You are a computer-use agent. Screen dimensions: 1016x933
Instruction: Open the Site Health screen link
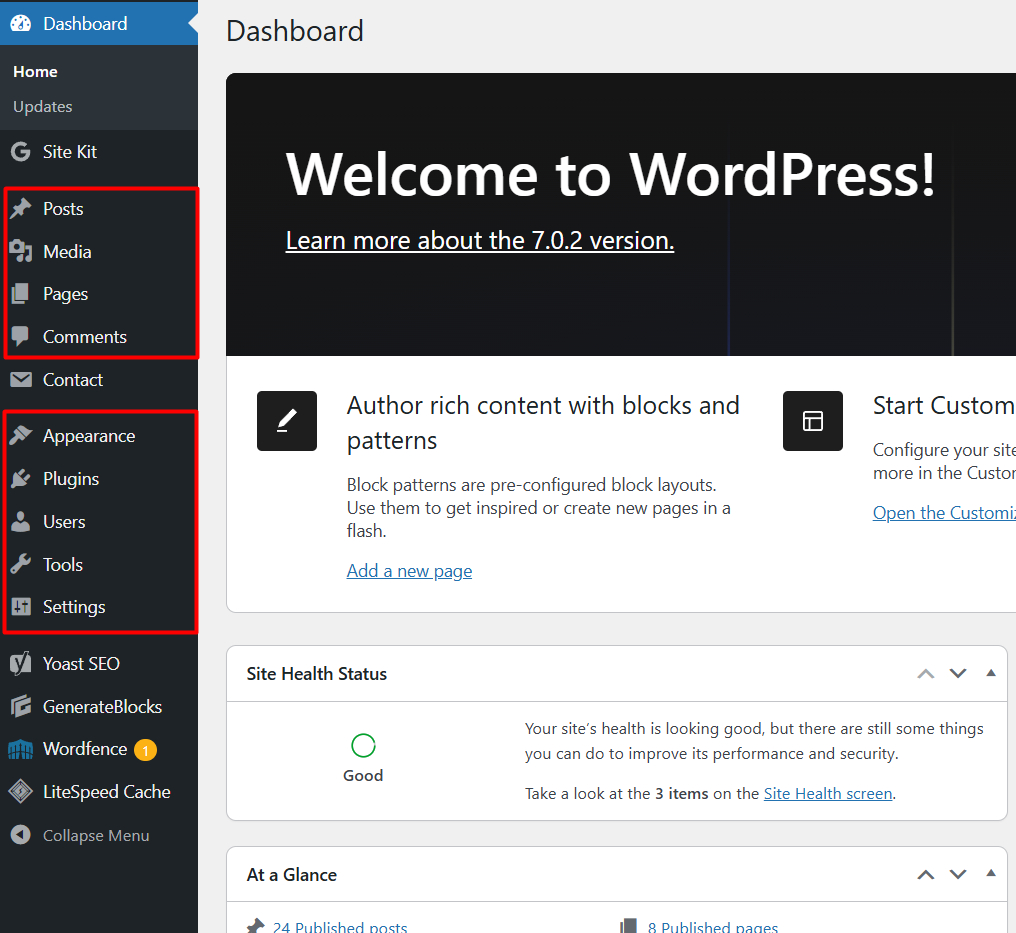(x=827, y=794)
